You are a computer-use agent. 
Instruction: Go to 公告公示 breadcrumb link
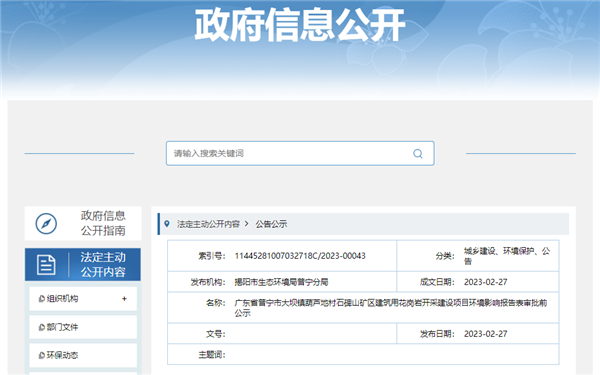pyautogui.click(x=271, y=224)
